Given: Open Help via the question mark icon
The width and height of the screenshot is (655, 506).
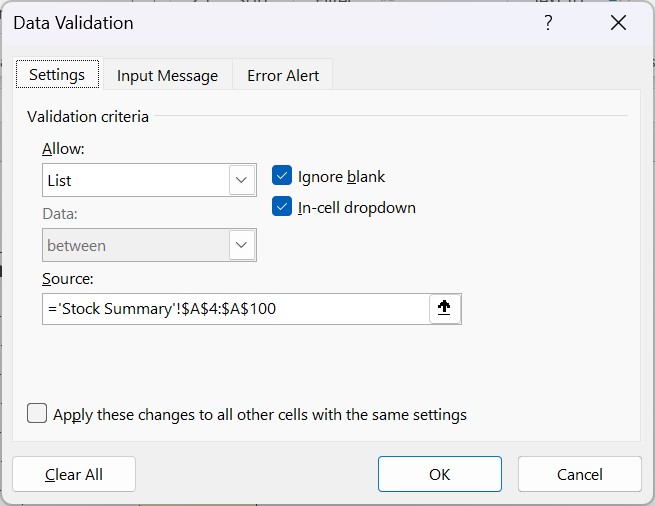Looking at the screenshot, I should pos(548,24).
